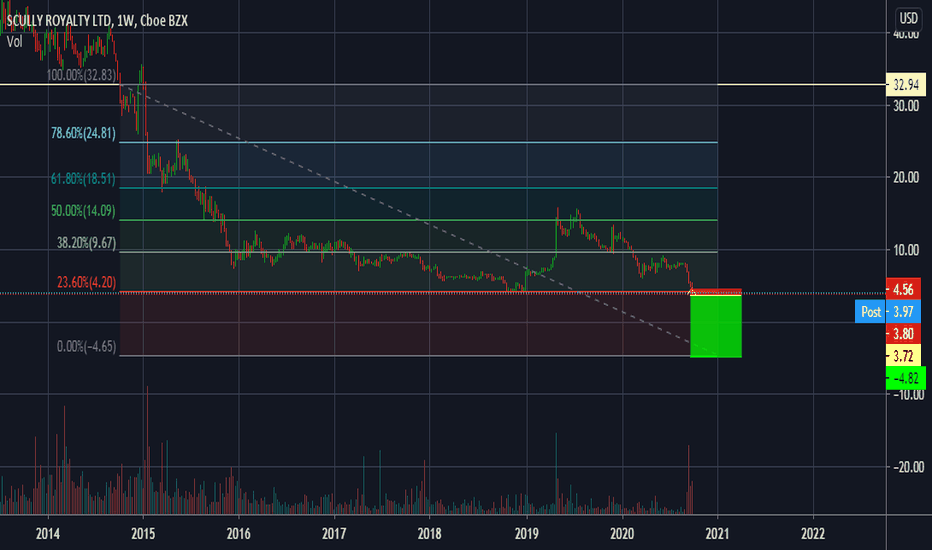This screenshot has height=550, width=932.
Task: Click the 2018 label on time axis
Action: pyautogui.click(x=430, y=533)
